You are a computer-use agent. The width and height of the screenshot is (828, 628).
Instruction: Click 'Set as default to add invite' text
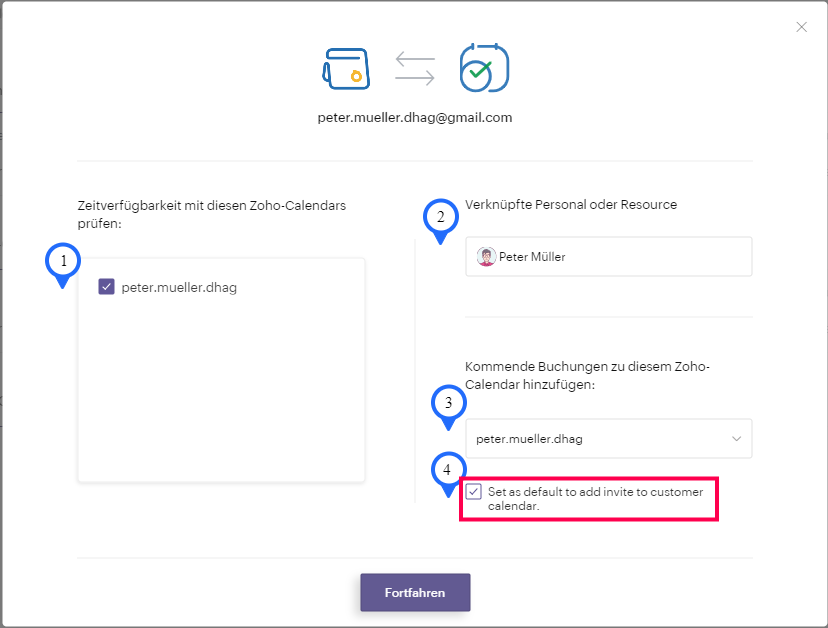pos(595,499)
